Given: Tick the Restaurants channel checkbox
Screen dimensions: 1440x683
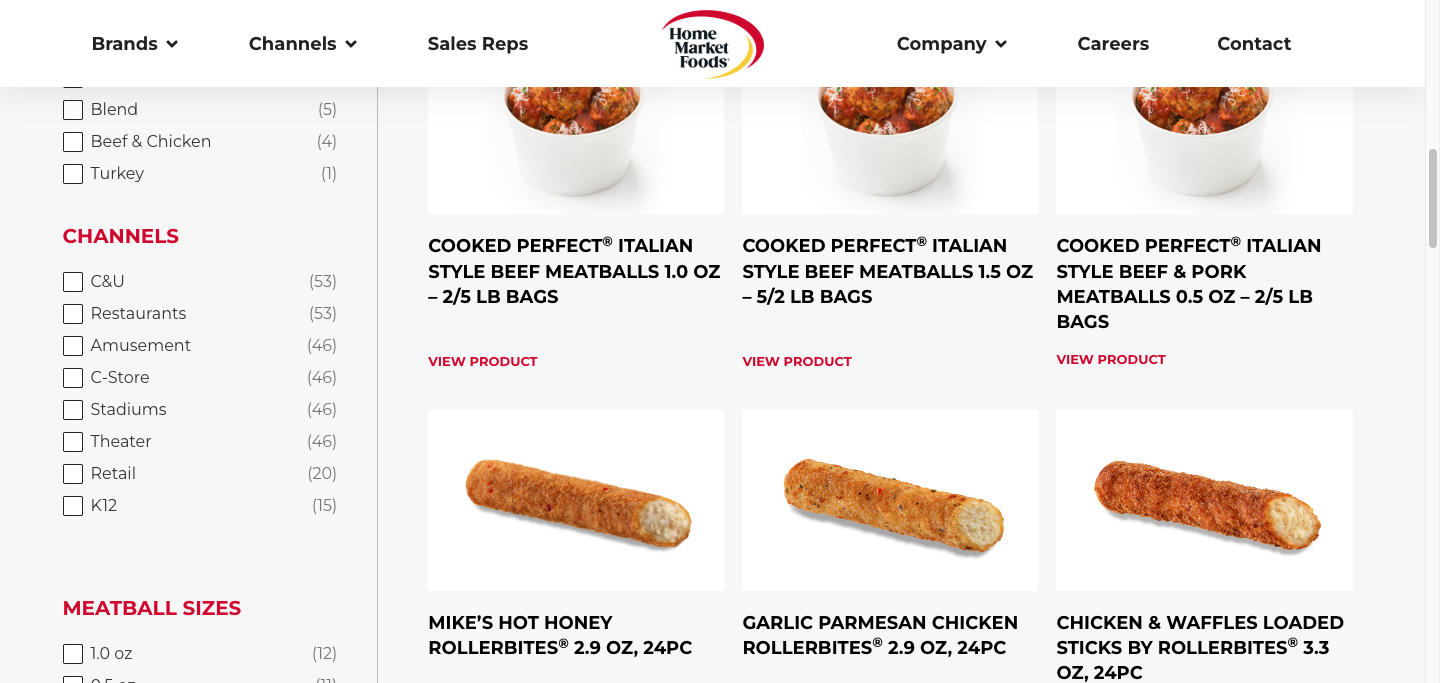Looking at the screenshot, I should click(x=73, y=314).
